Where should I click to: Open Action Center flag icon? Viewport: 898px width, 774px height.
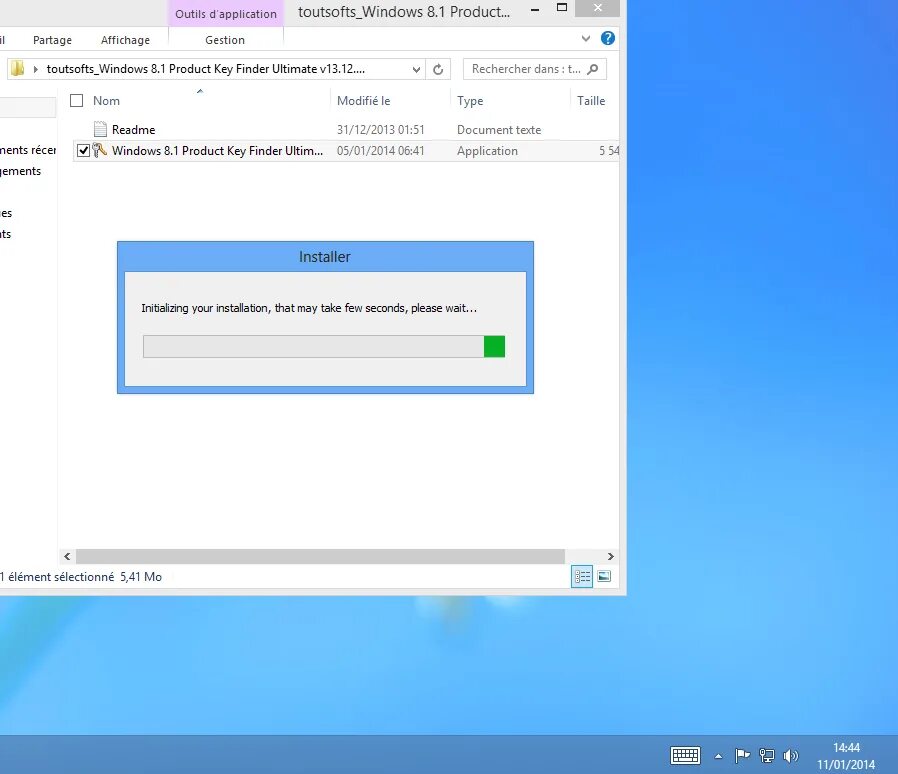point(742,756)
